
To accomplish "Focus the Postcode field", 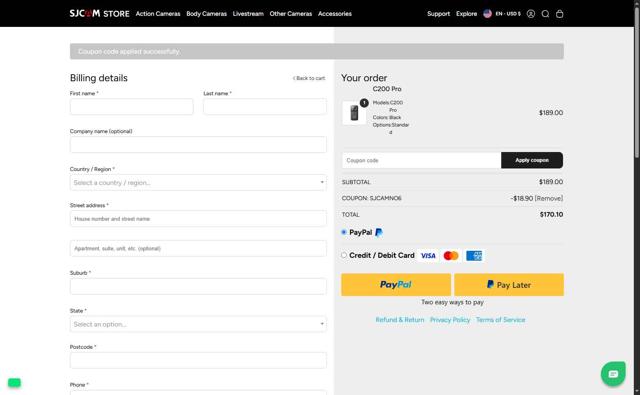I will pos(198,360).
